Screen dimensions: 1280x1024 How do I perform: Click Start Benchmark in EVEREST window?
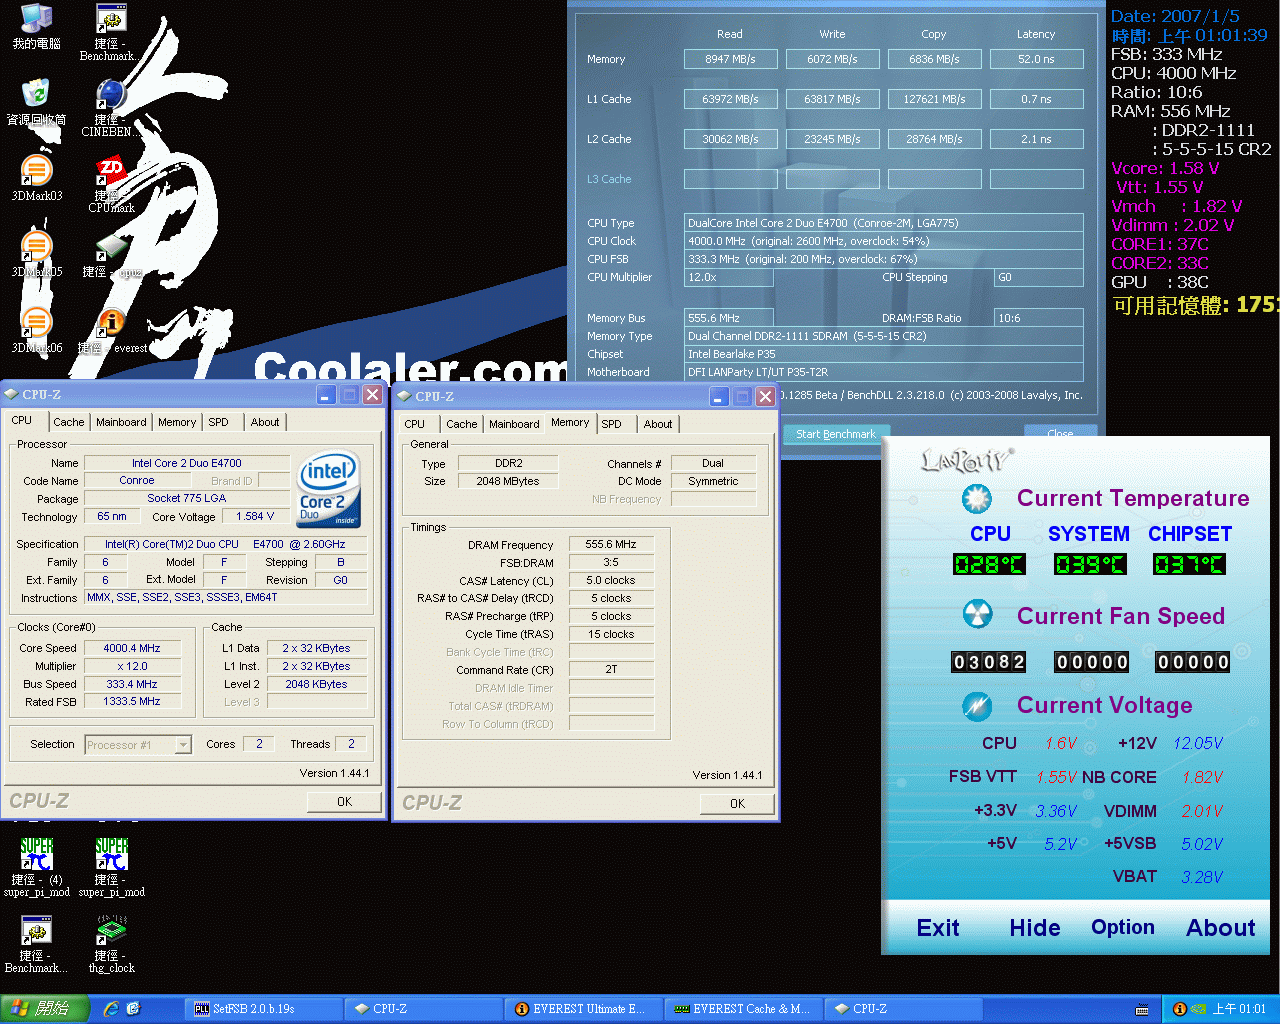(x=835, y=434)
